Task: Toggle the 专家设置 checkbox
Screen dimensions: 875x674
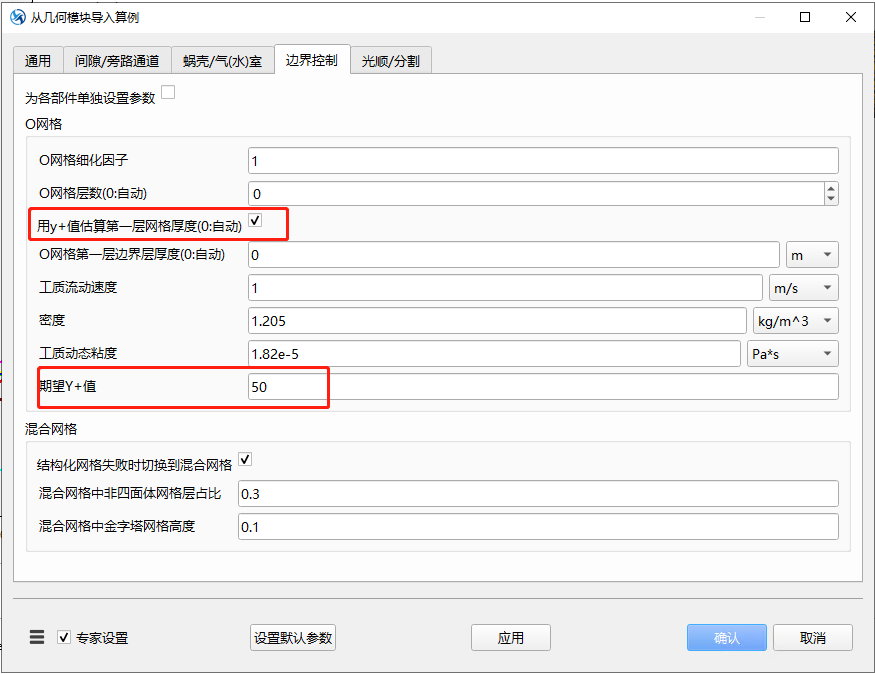Action: [x=63, y=637]
